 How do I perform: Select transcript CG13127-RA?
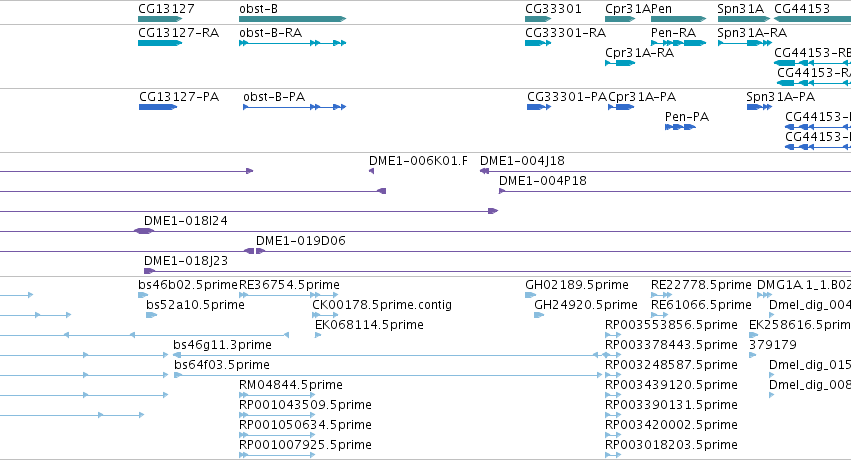(179, 33)
